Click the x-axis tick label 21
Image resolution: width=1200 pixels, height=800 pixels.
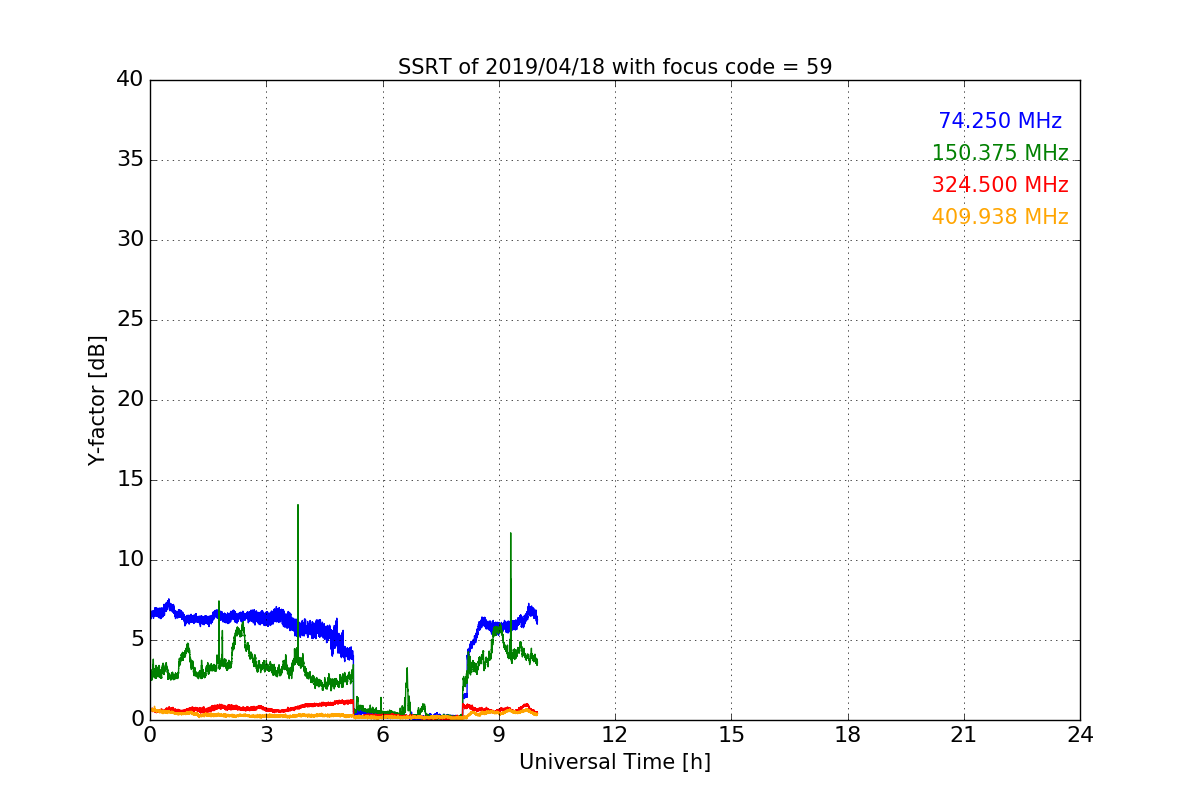(x=964, y=735)
